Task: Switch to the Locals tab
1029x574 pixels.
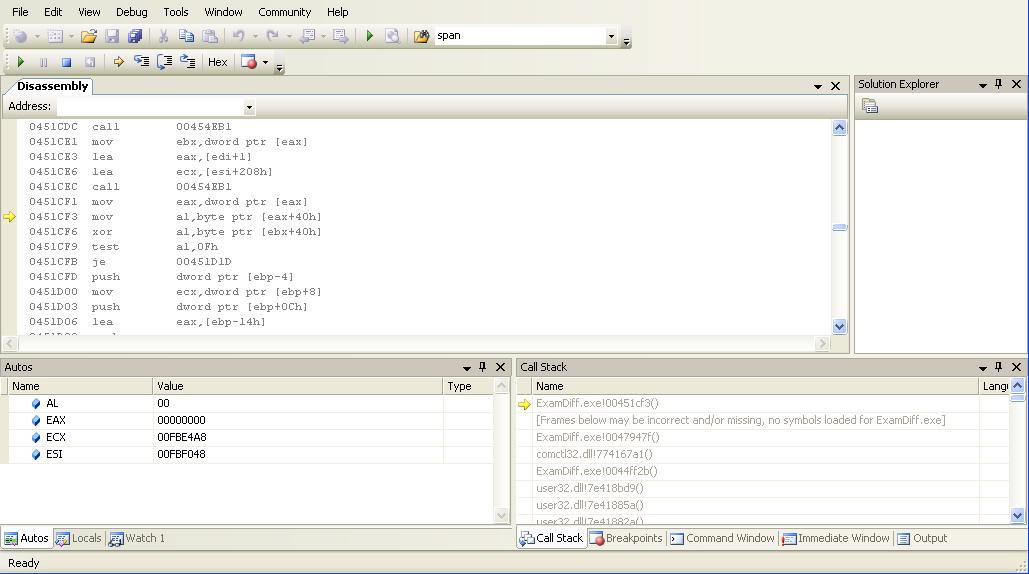Action: (x=79, y=539)
